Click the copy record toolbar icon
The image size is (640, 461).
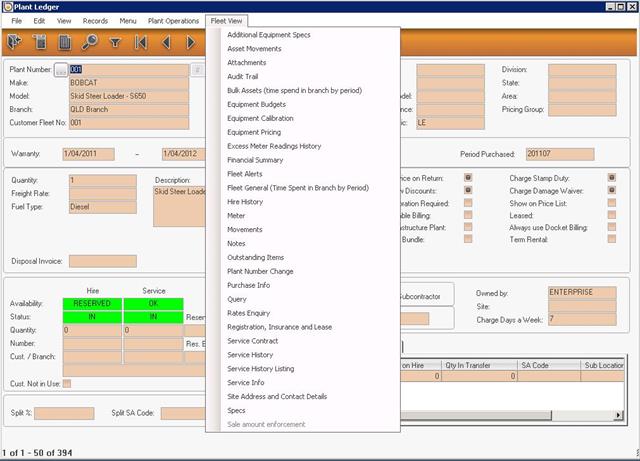coord(65,42)
